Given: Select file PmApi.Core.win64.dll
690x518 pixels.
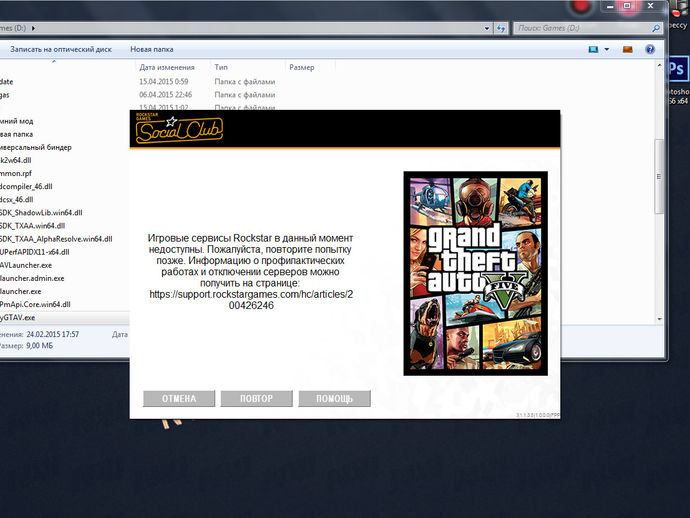Looking at the screenshot, I should coord(35,305).
